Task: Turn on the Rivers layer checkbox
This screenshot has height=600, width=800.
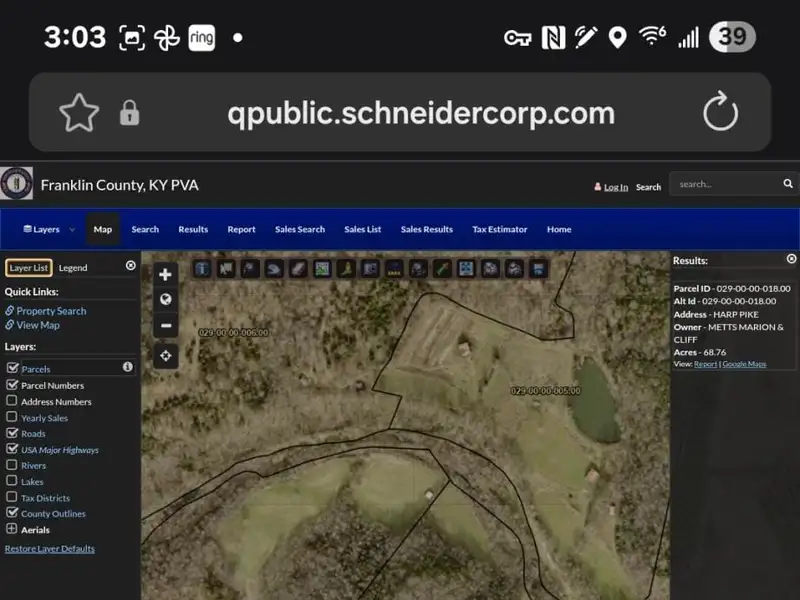Action: (12, 465)
